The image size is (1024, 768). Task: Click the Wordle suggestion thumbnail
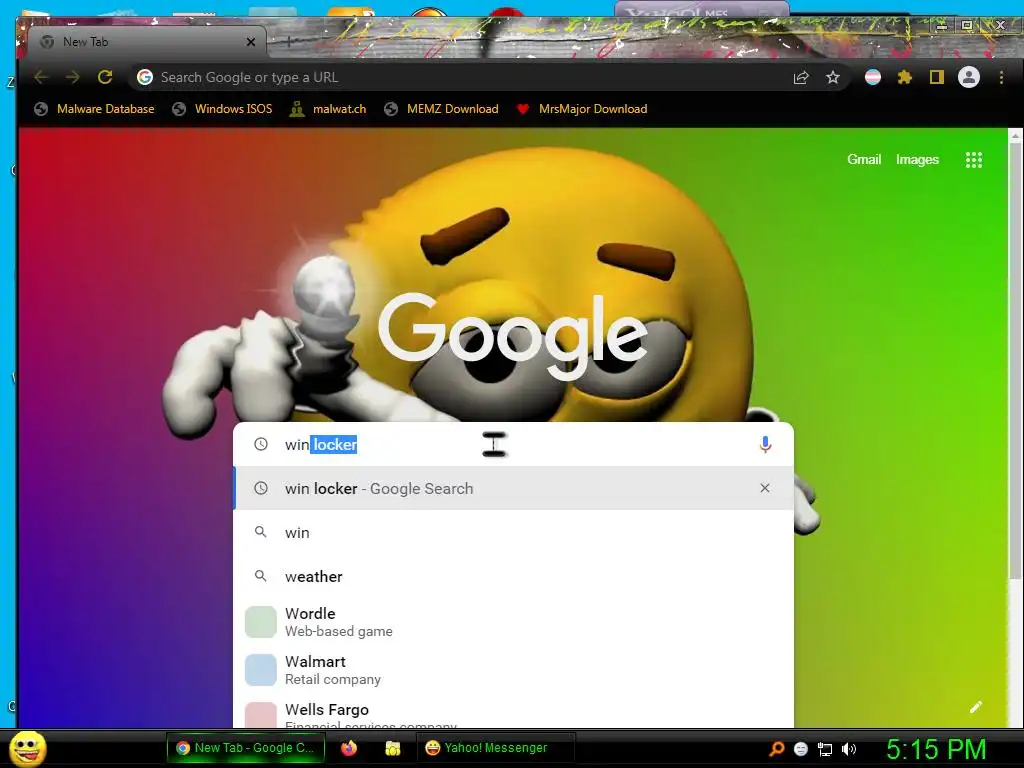(261, 622)
